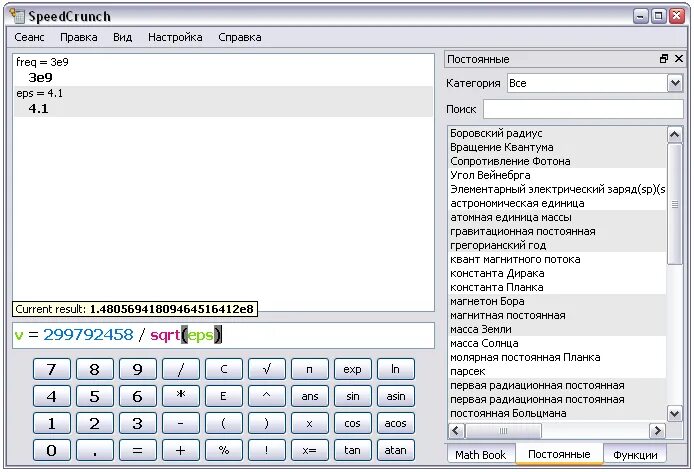Click the open parenthesis key

point(224,423)
